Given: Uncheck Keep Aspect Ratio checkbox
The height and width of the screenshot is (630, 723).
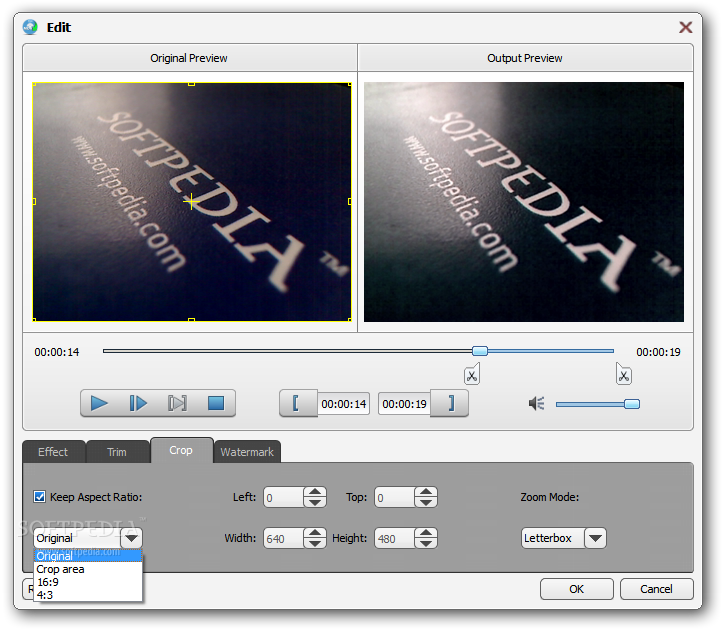Looking at the screenshot, I should coord(40,497).
